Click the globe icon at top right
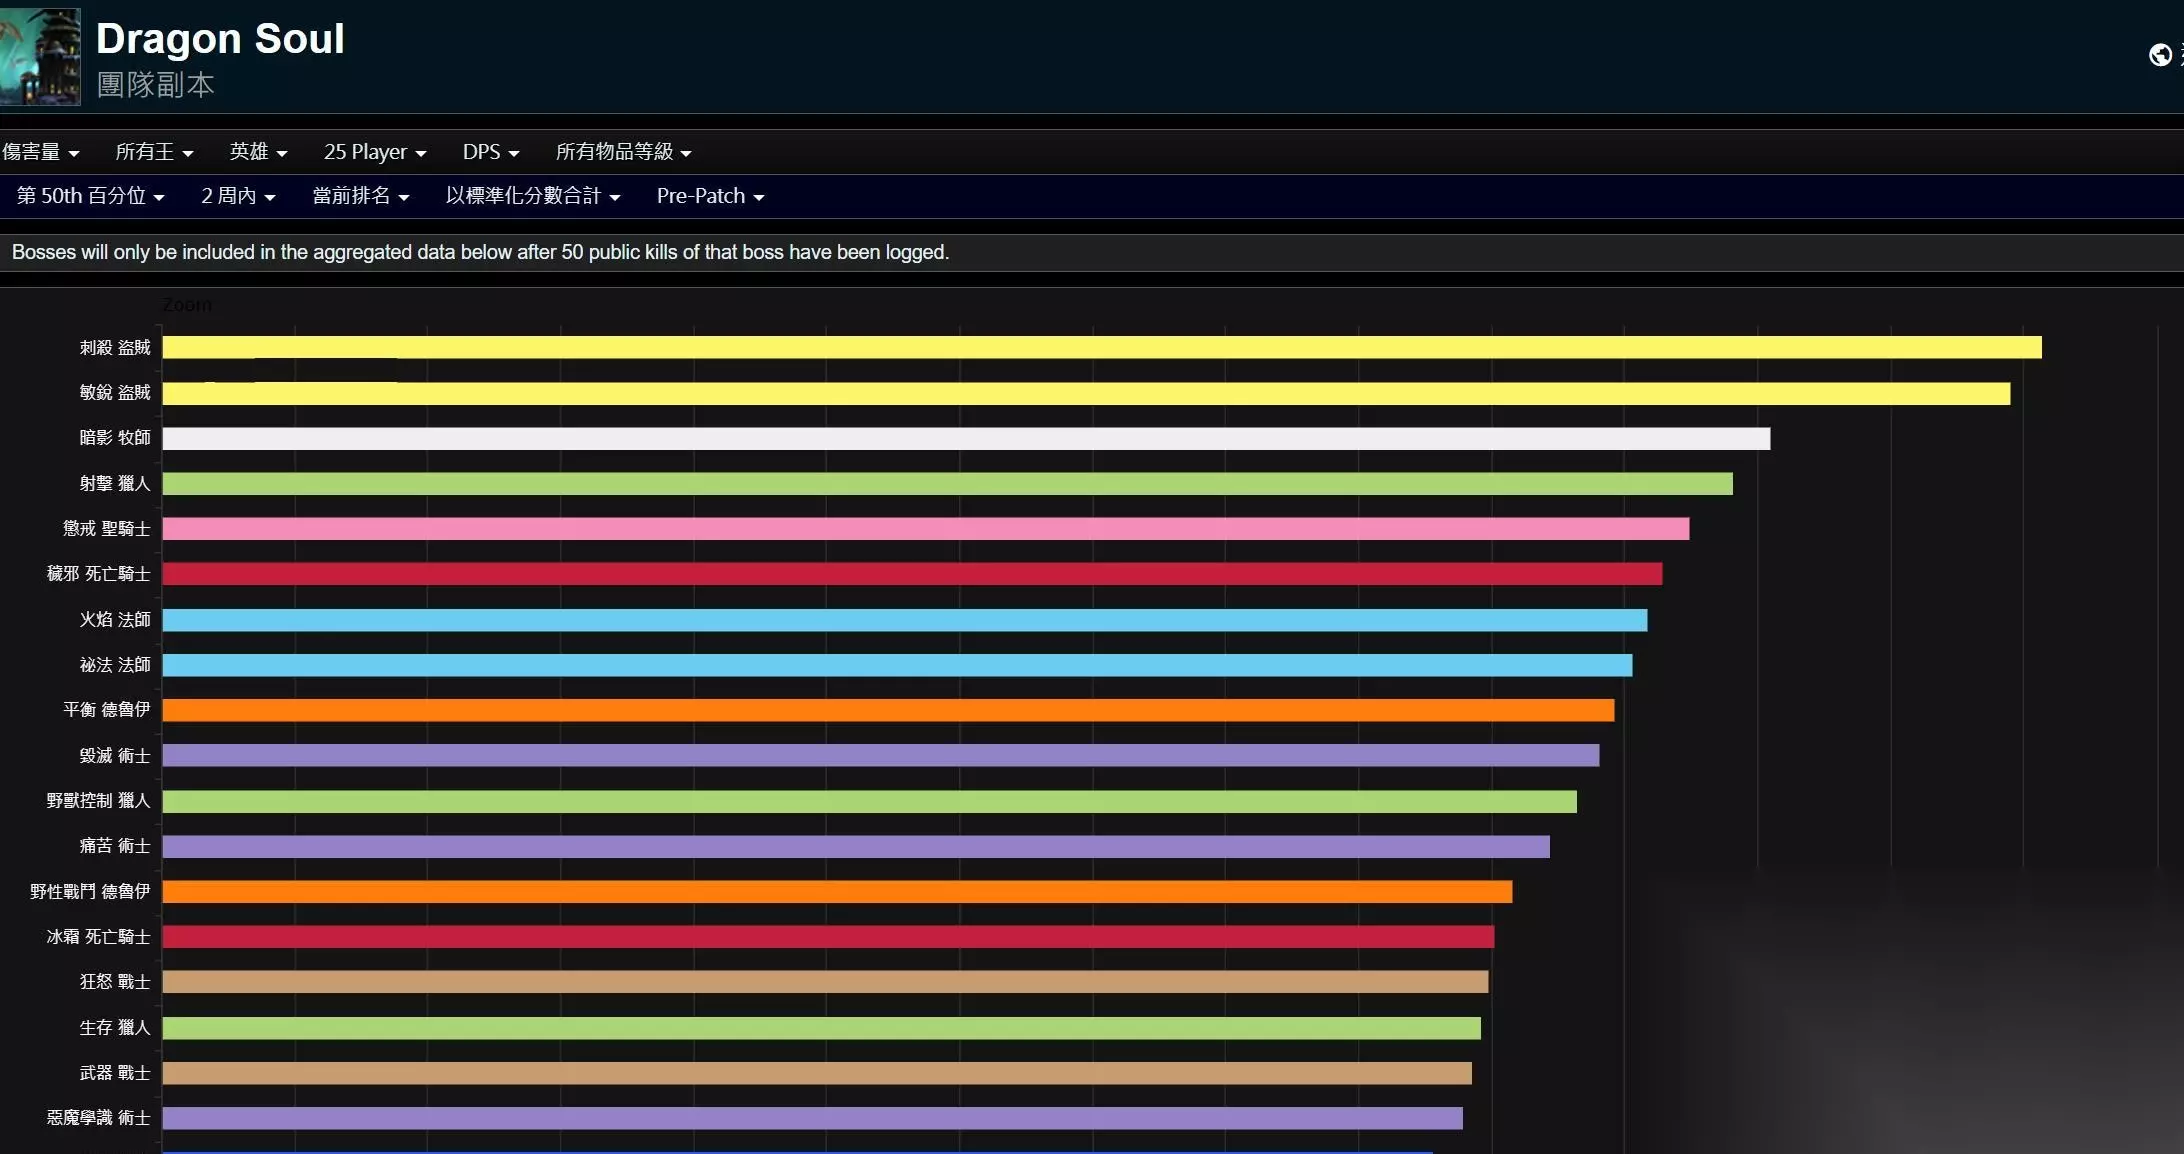2184x1154 pixels. (x=2159, y=55)
